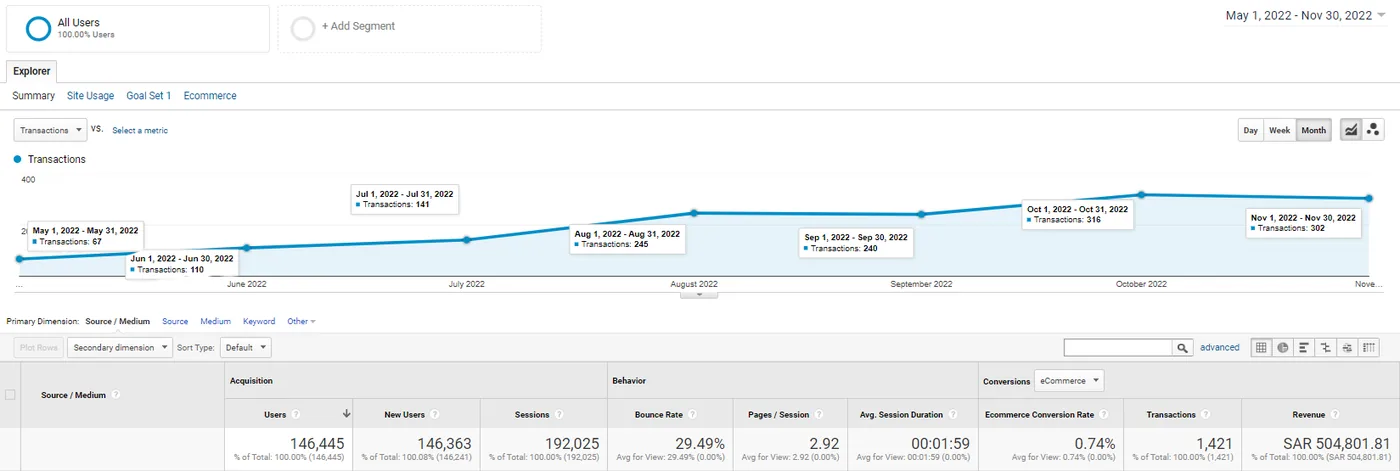Select the term cloud view icon
Viewport: 1400px width, 471px height.
click(1347, 348)
